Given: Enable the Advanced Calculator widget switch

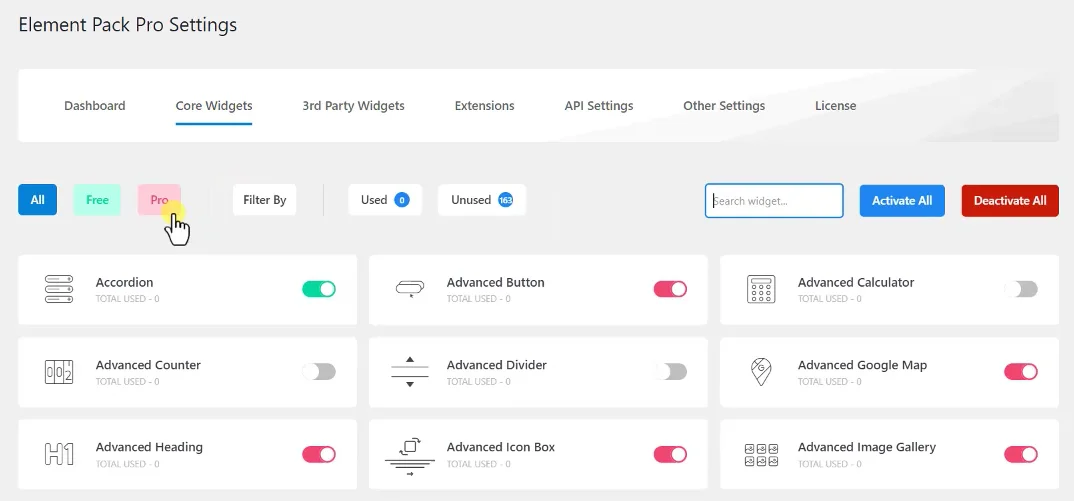Looking at the screenshot, I should pyautogui.click(x=1021, y=289).
